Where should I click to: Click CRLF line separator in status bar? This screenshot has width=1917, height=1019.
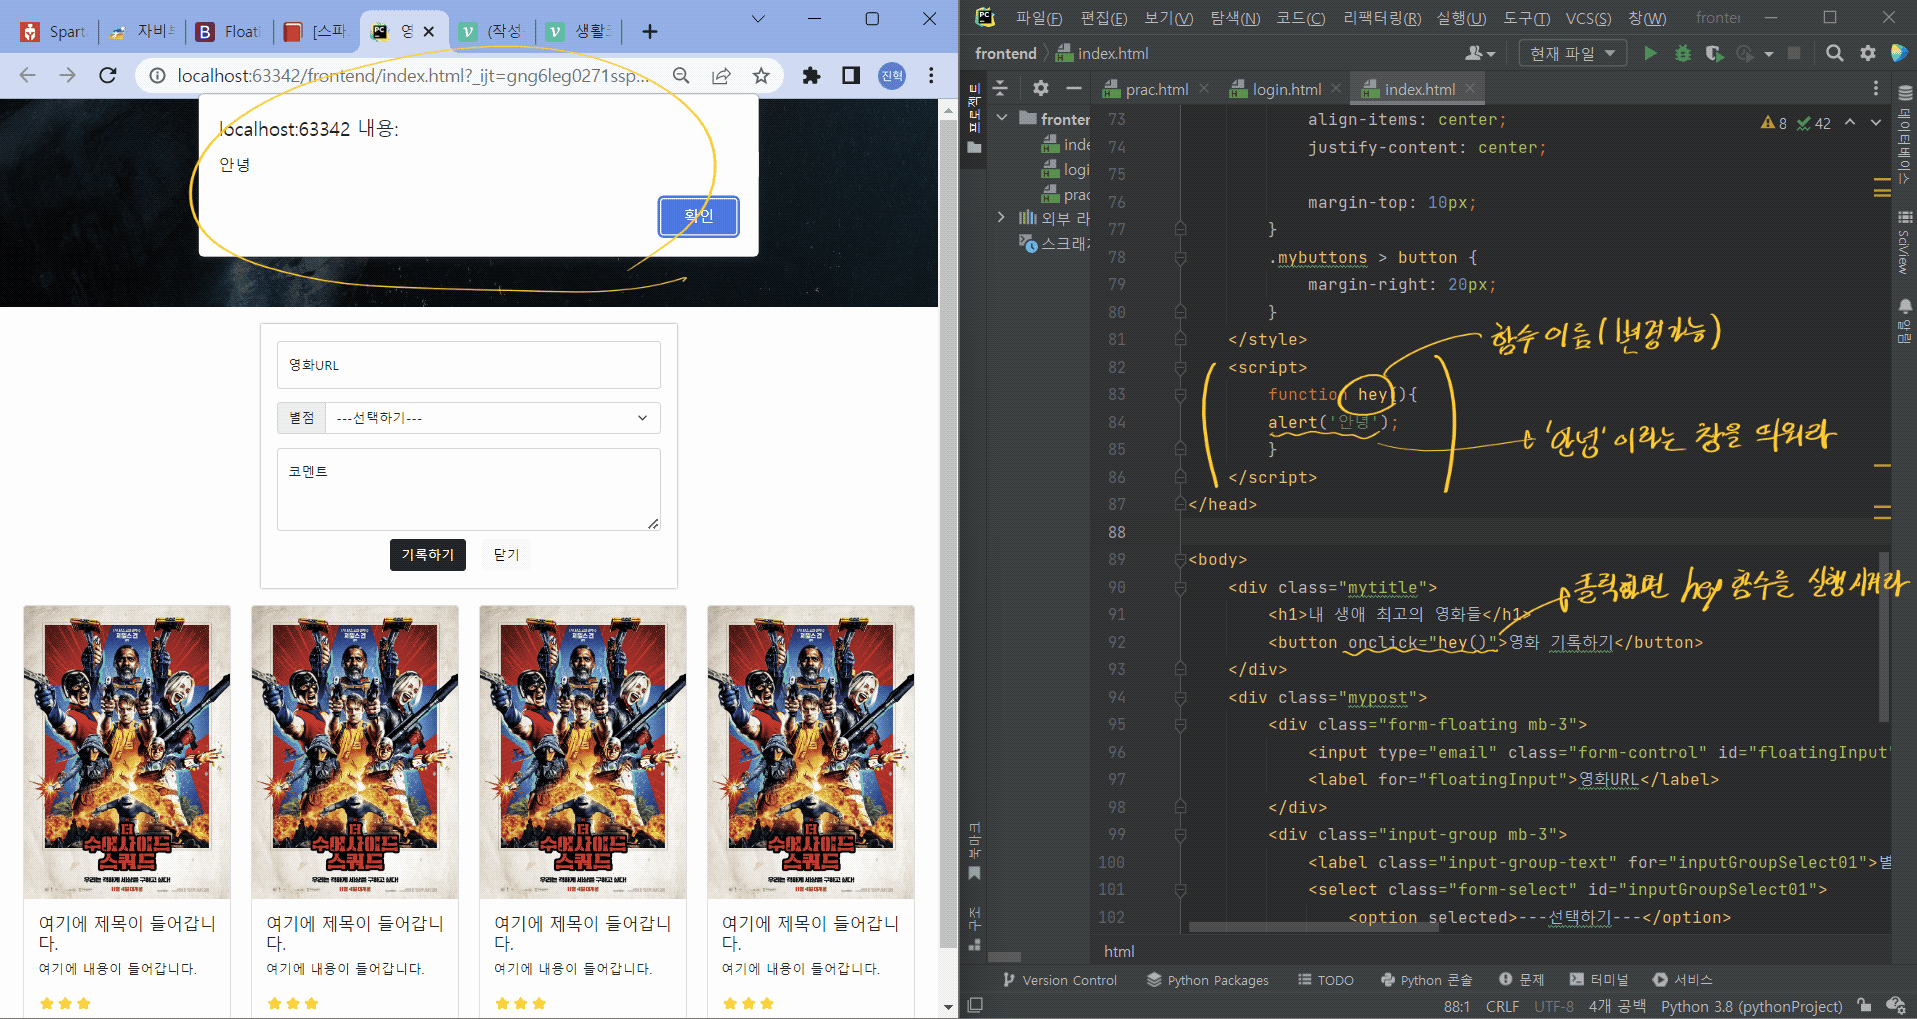coord(1502,1006)
